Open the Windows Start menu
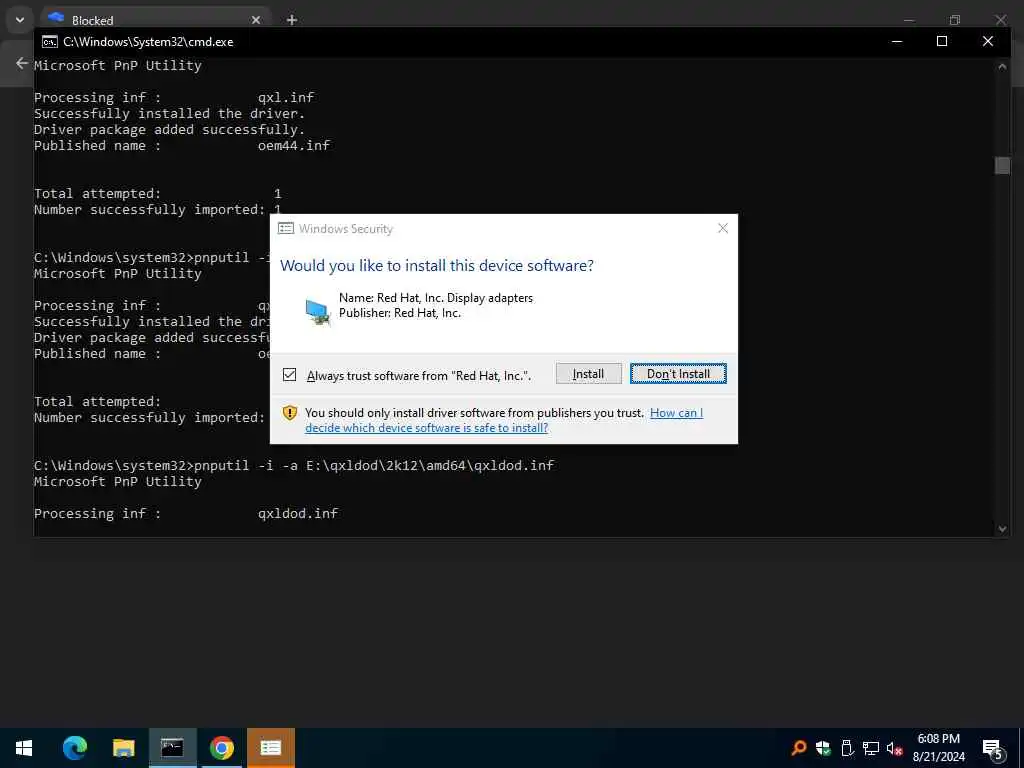 coord(24,748)
